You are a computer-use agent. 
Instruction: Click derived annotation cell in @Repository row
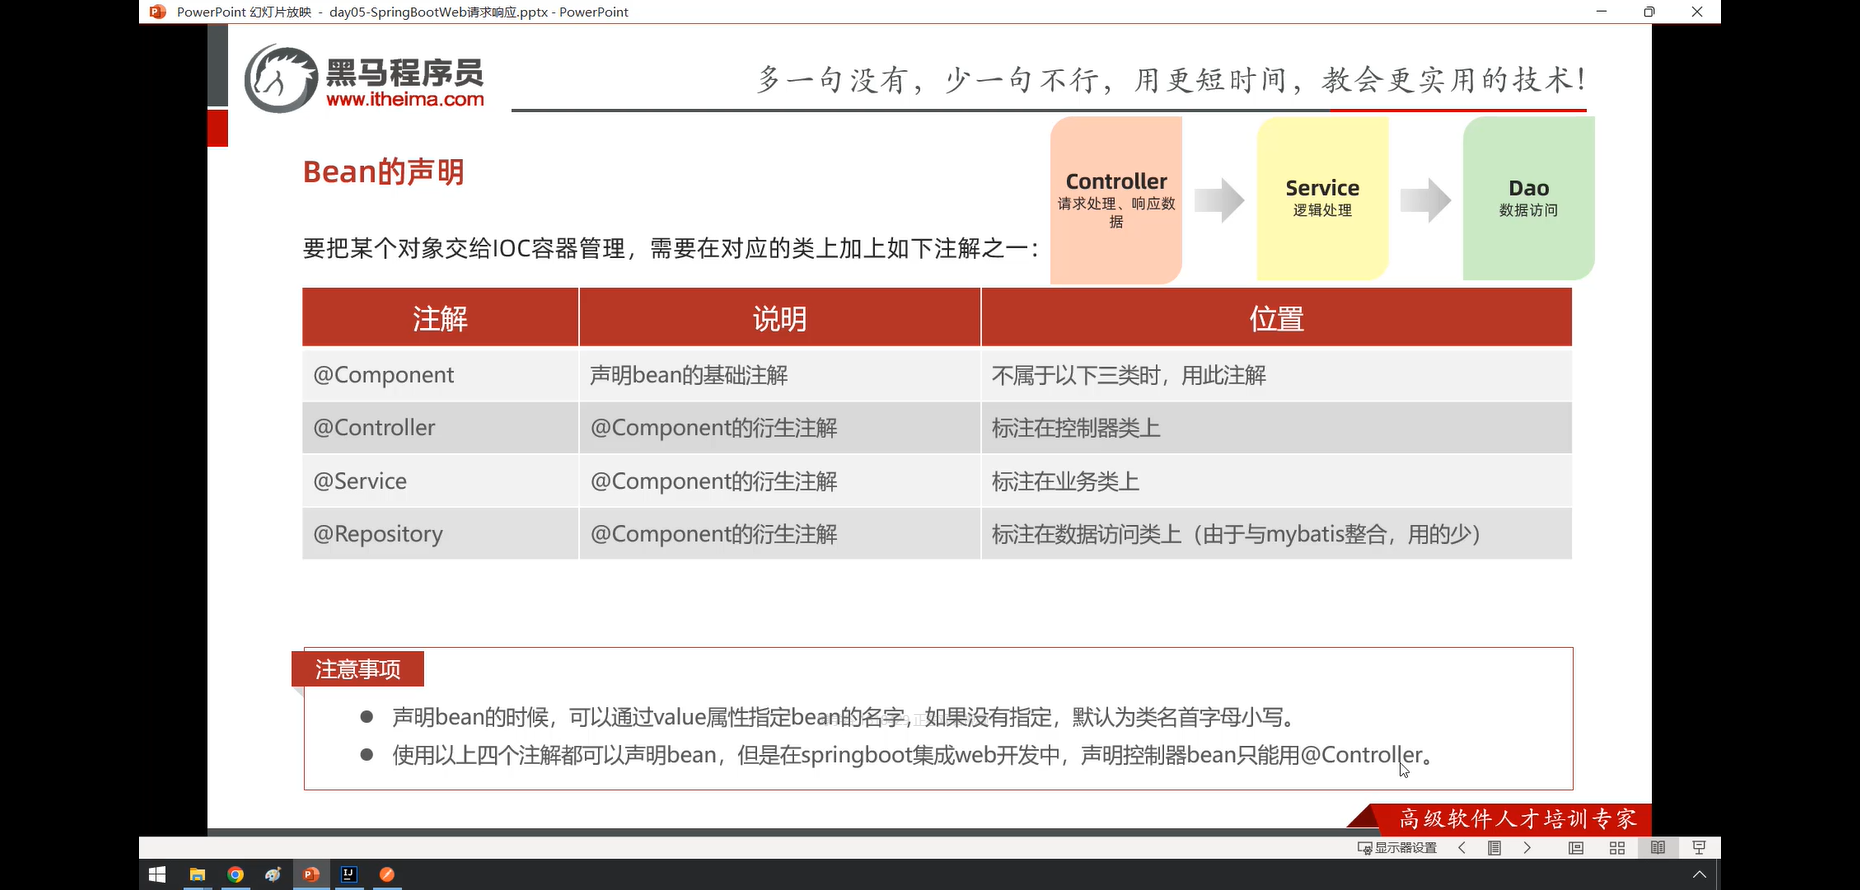coord(780,534)
